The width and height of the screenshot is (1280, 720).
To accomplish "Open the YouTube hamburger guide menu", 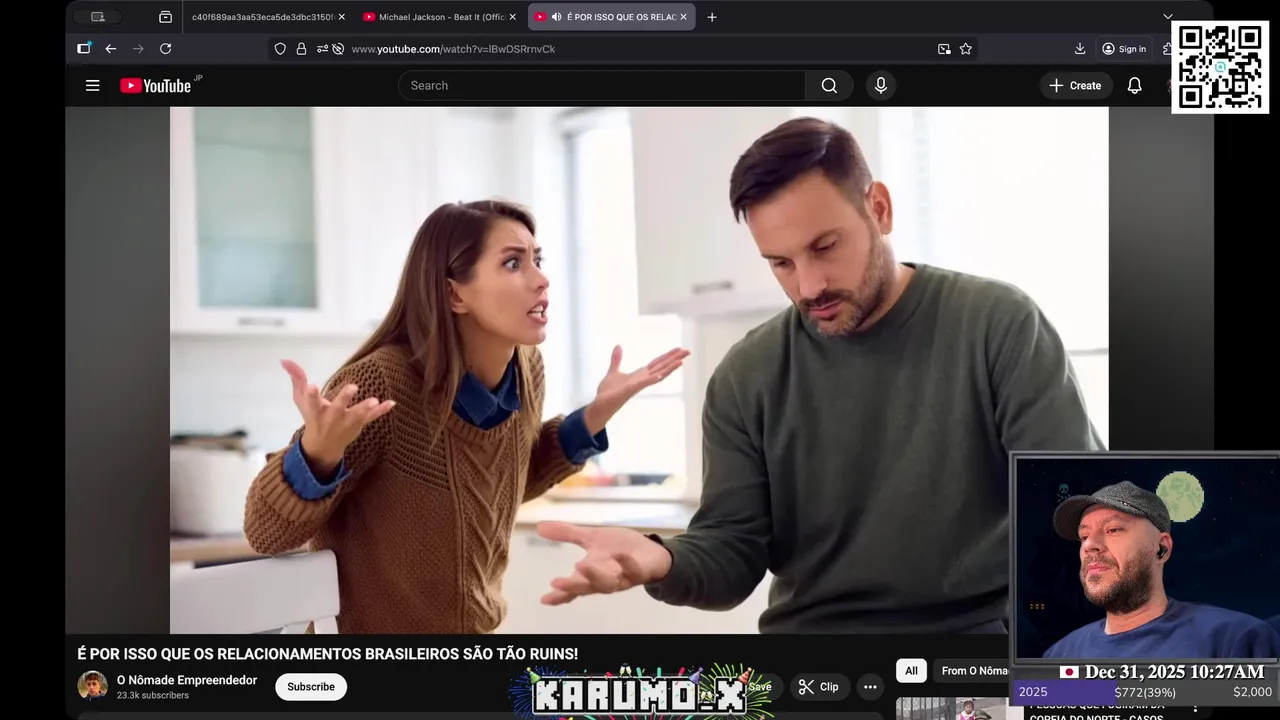I will pyautogui.click(x=93, y=86).
